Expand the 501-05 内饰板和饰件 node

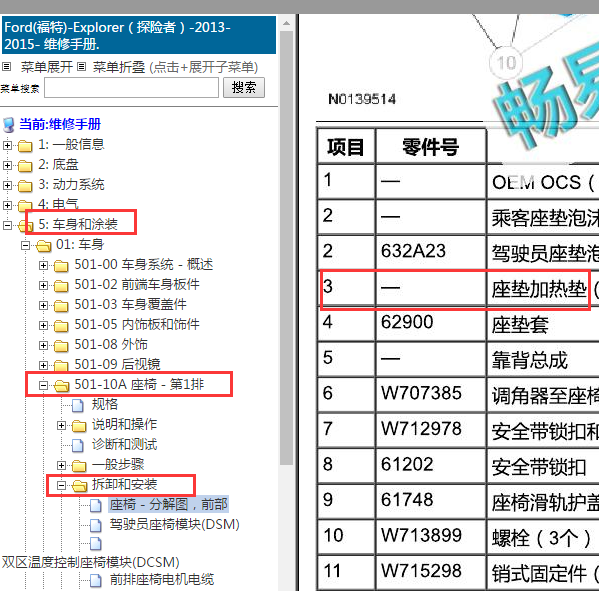click(44, 325)
